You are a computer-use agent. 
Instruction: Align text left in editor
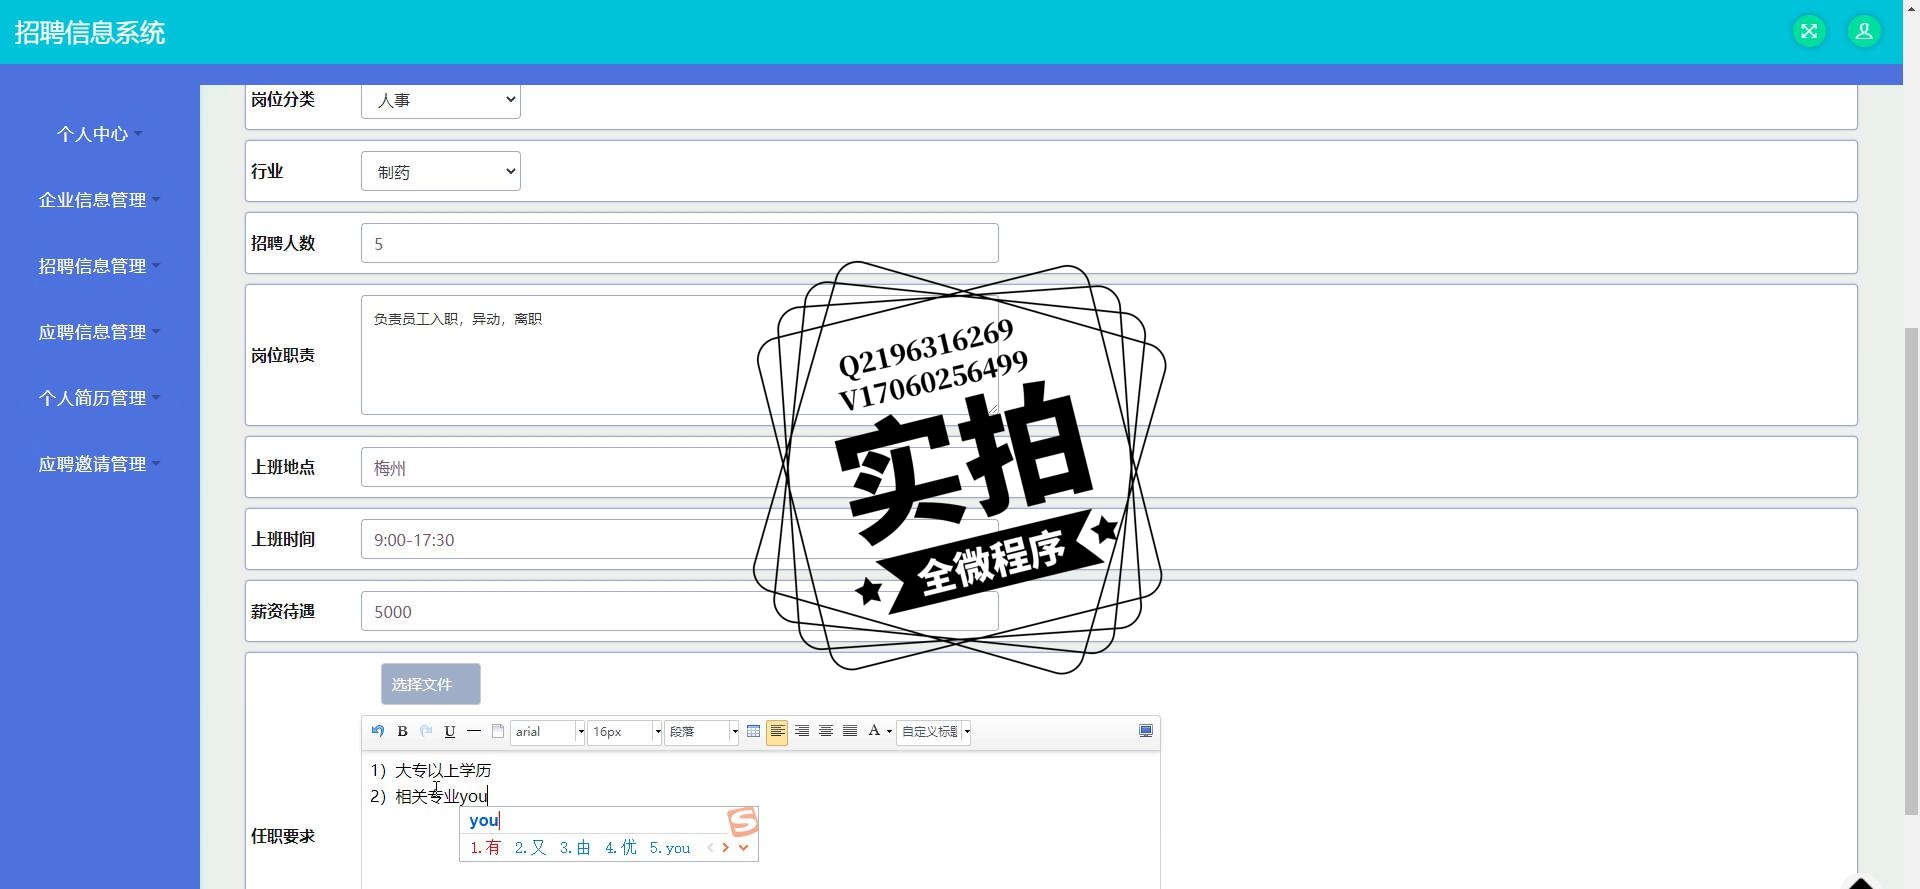777,732
